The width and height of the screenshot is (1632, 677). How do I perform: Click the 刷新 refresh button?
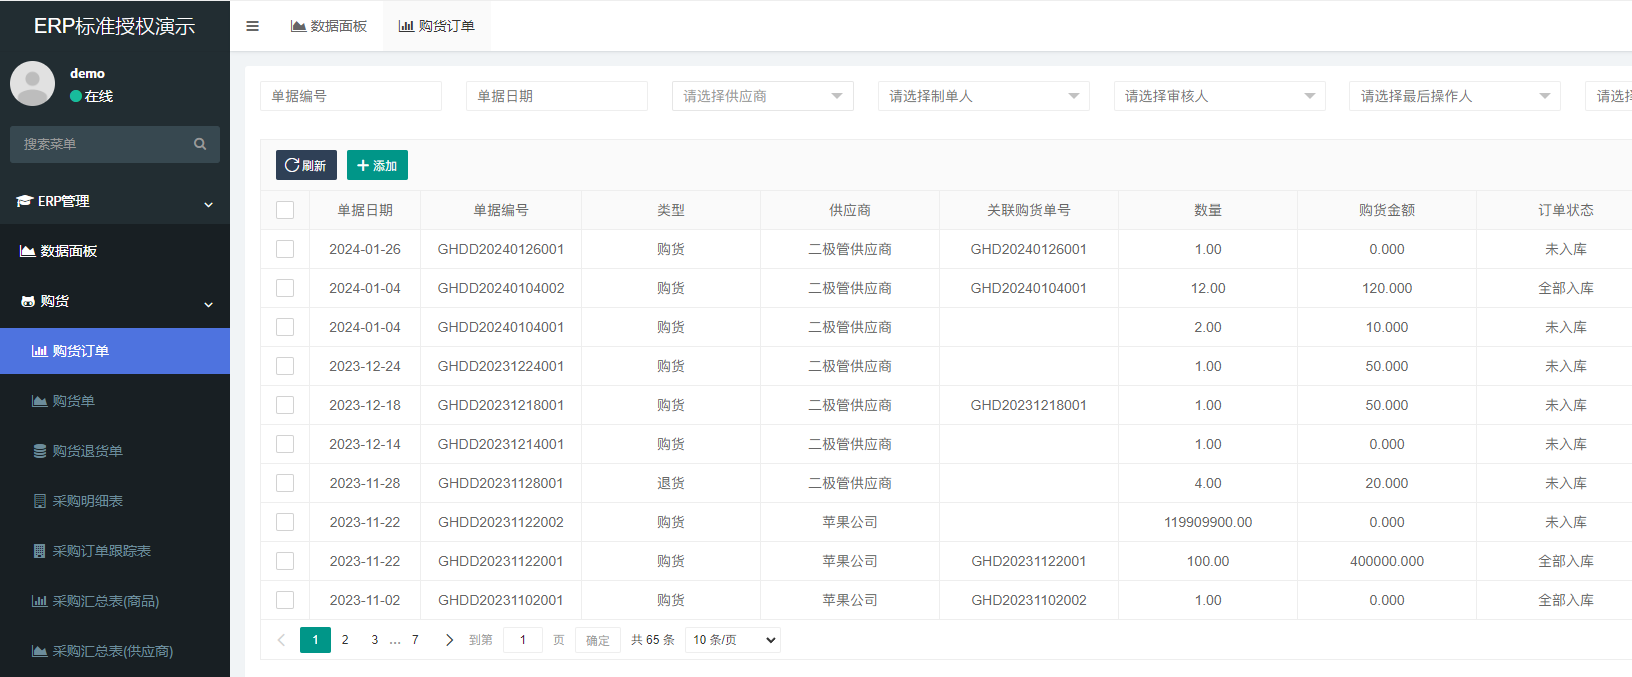pos(306,165)
